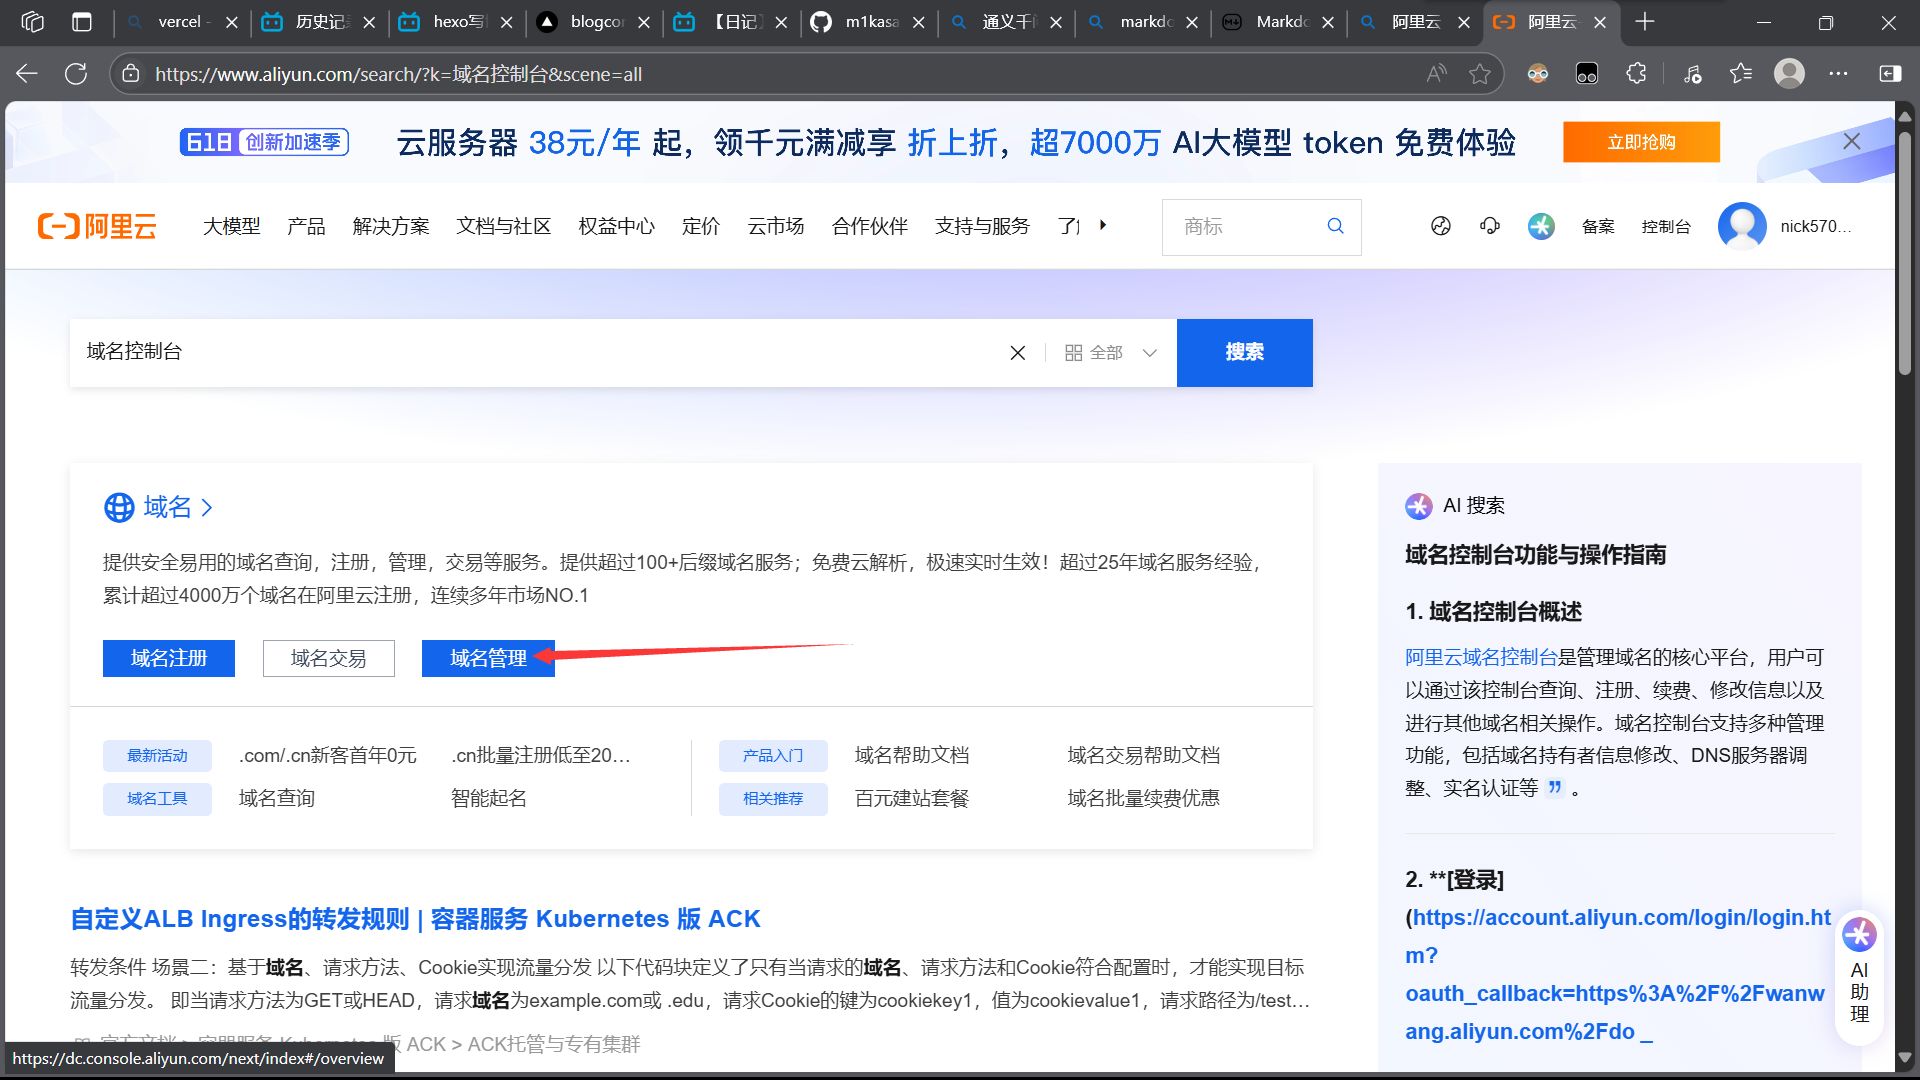Open the 智能起名 link
Viewport: 1920px width, 1080px height.
click(x=489, y=798)
